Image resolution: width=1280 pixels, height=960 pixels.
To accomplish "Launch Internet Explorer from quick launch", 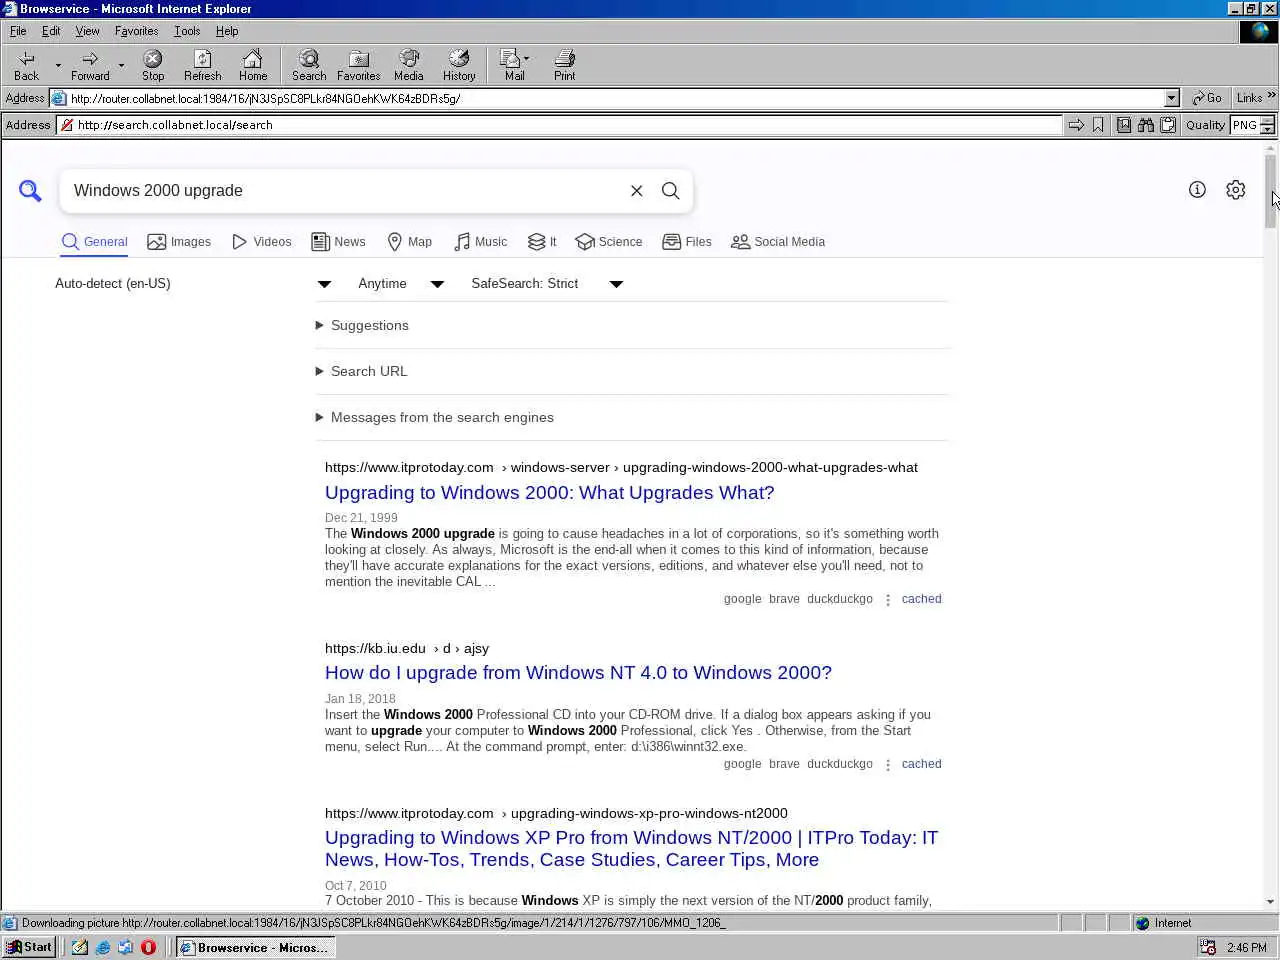I will click(103, 947).
